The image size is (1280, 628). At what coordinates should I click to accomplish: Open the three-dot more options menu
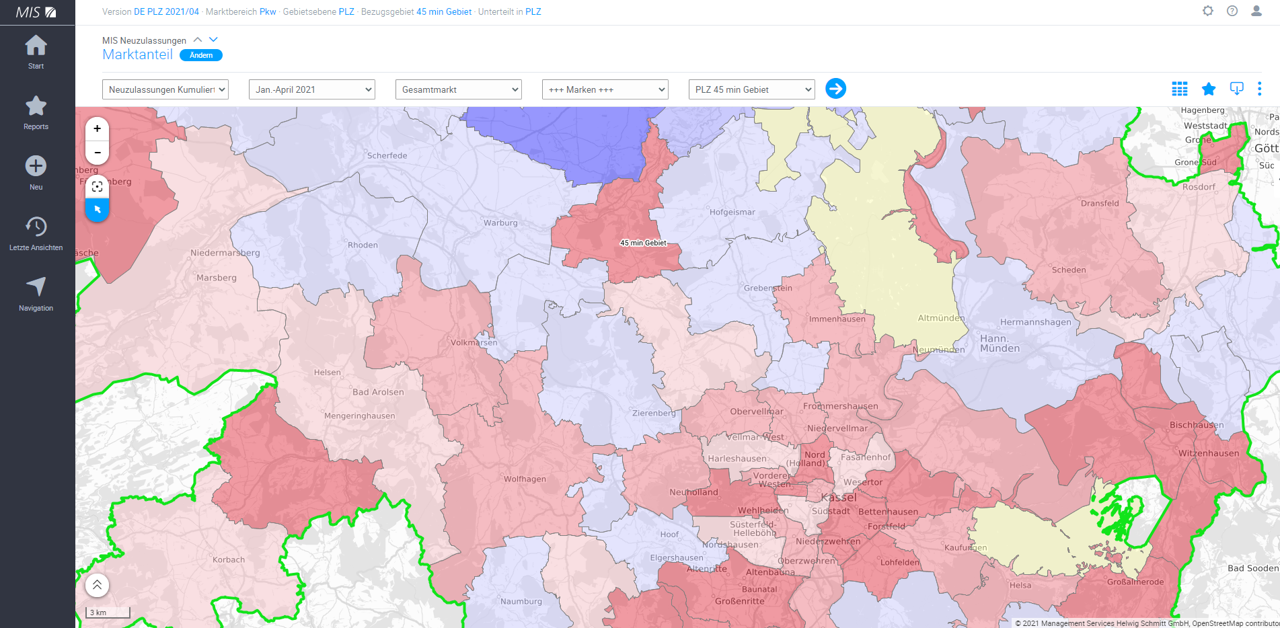pyautogui.click(x=1259, y=89)
